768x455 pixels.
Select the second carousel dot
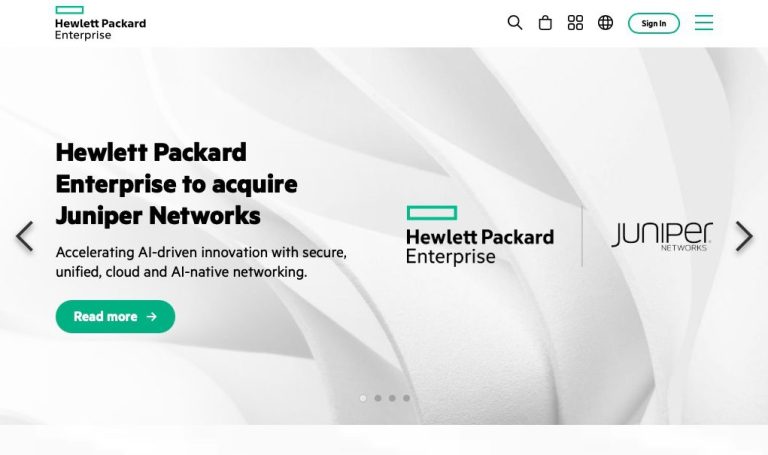pos(378,398)
